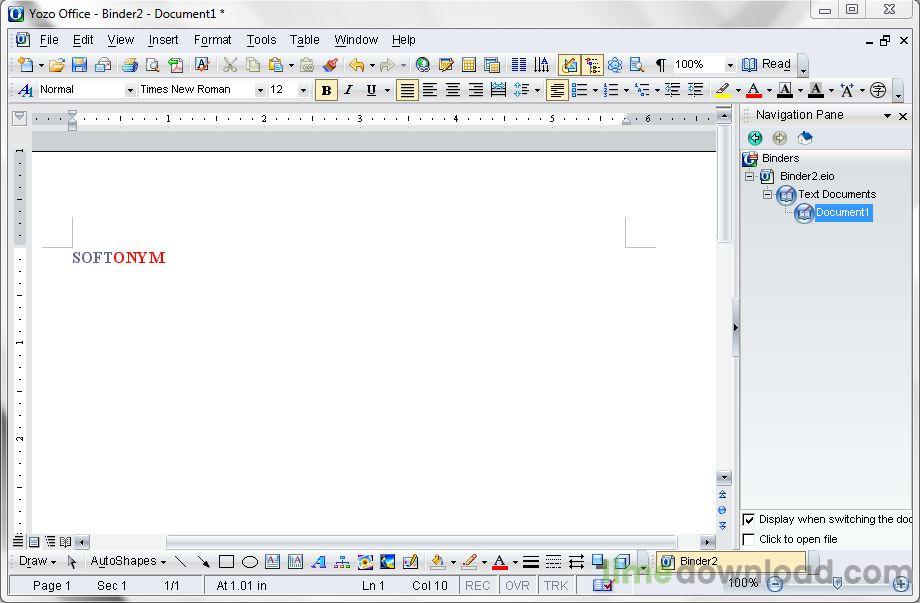Select Document1 in the Binders tree
The width and height of the screenshot is (920, 603).
843,212
